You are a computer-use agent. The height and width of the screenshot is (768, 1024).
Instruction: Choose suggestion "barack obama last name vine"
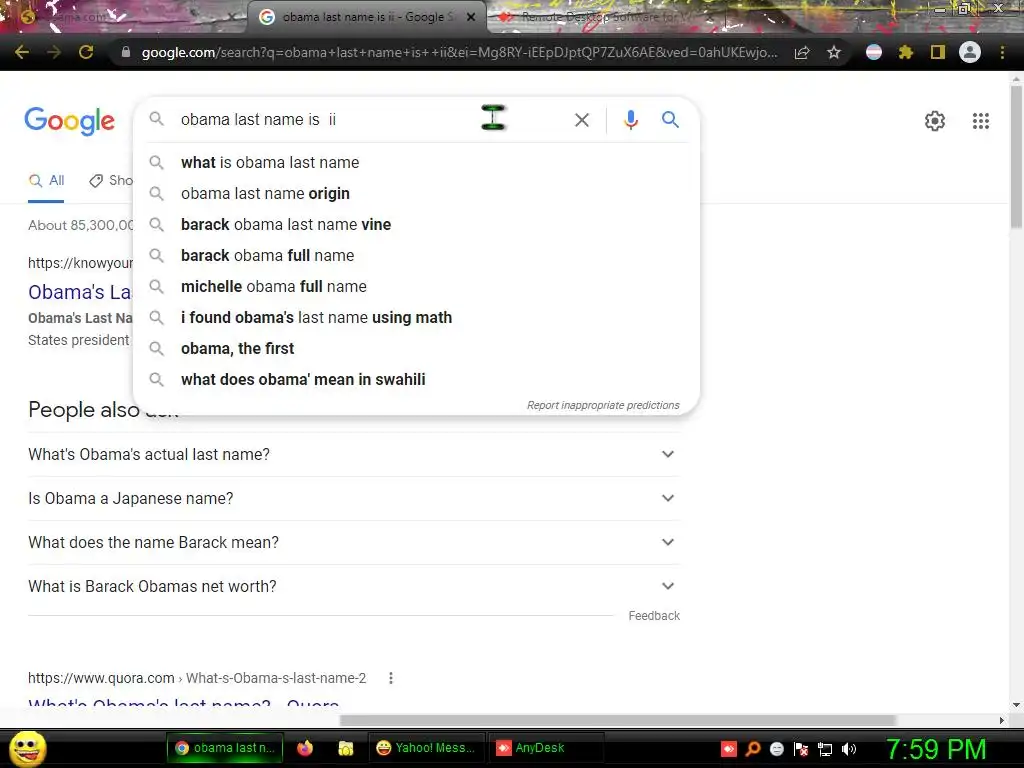[x=416, y=225]
